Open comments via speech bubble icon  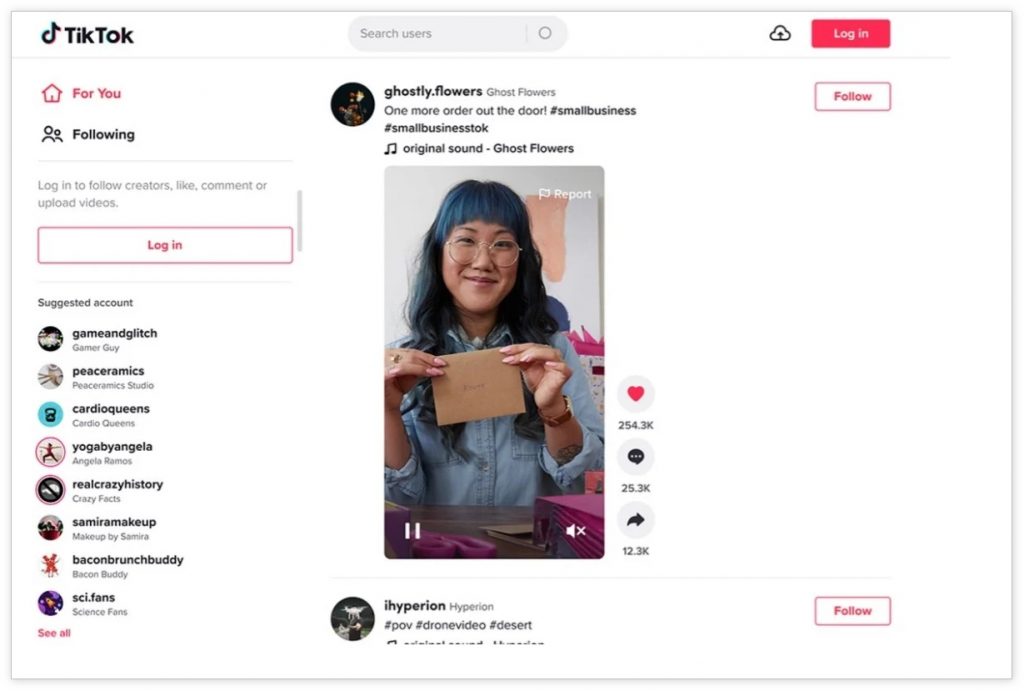635,457
